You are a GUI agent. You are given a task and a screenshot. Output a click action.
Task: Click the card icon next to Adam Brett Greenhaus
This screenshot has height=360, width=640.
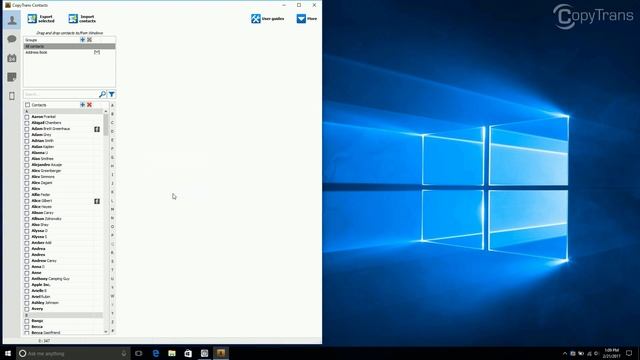[97, 129]
